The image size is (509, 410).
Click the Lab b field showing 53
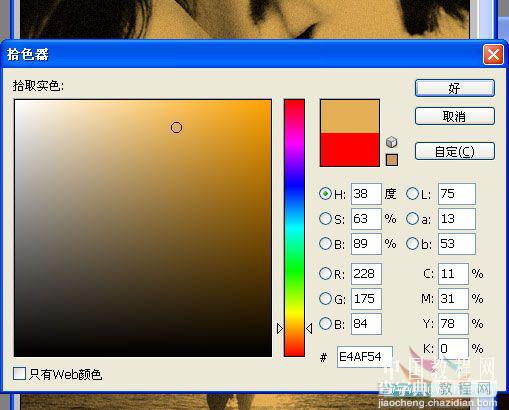click(x=457, y=244)
